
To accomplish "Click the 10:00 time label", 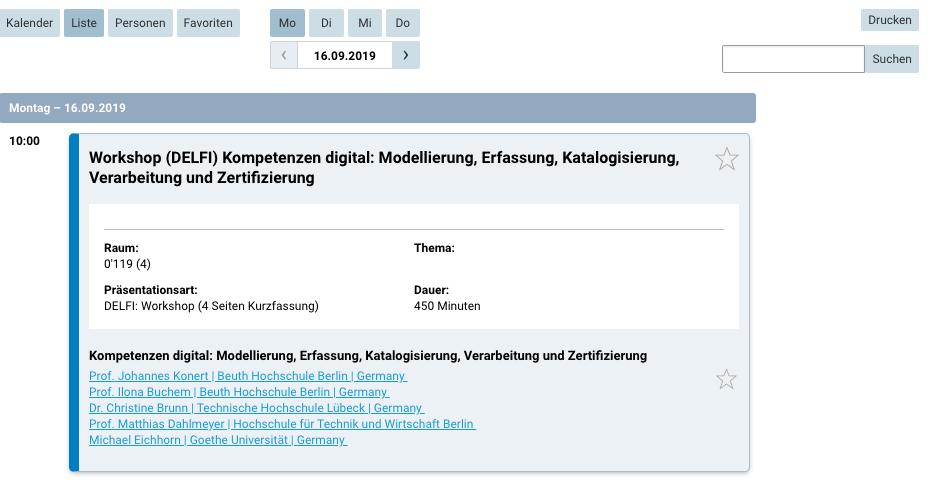I will coord(24,141).
